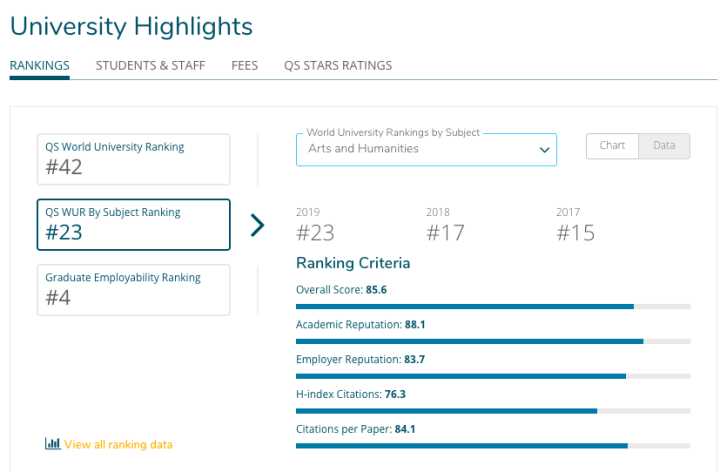Click the bar chart icon beside View all ranking data
720x472 pixels.
53,444
